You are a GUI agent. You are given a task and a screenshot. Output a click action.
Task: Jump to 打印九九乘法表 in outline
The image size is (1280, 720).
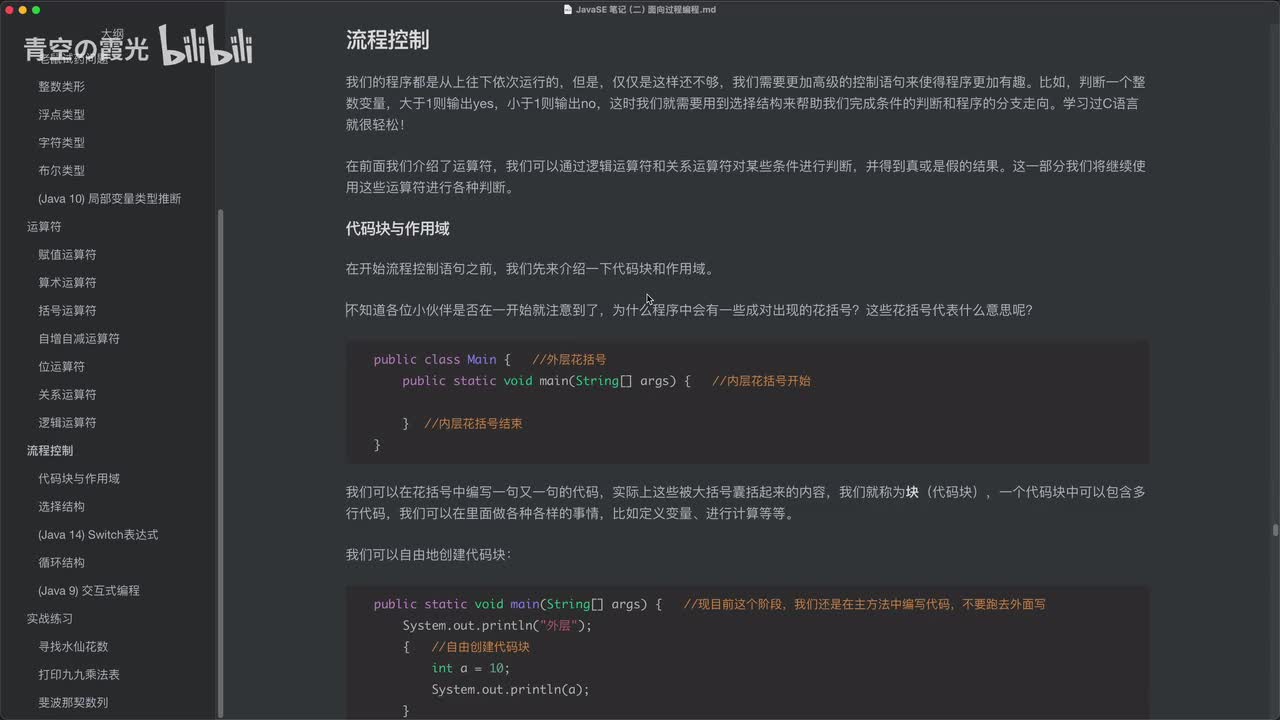point(79,675)
